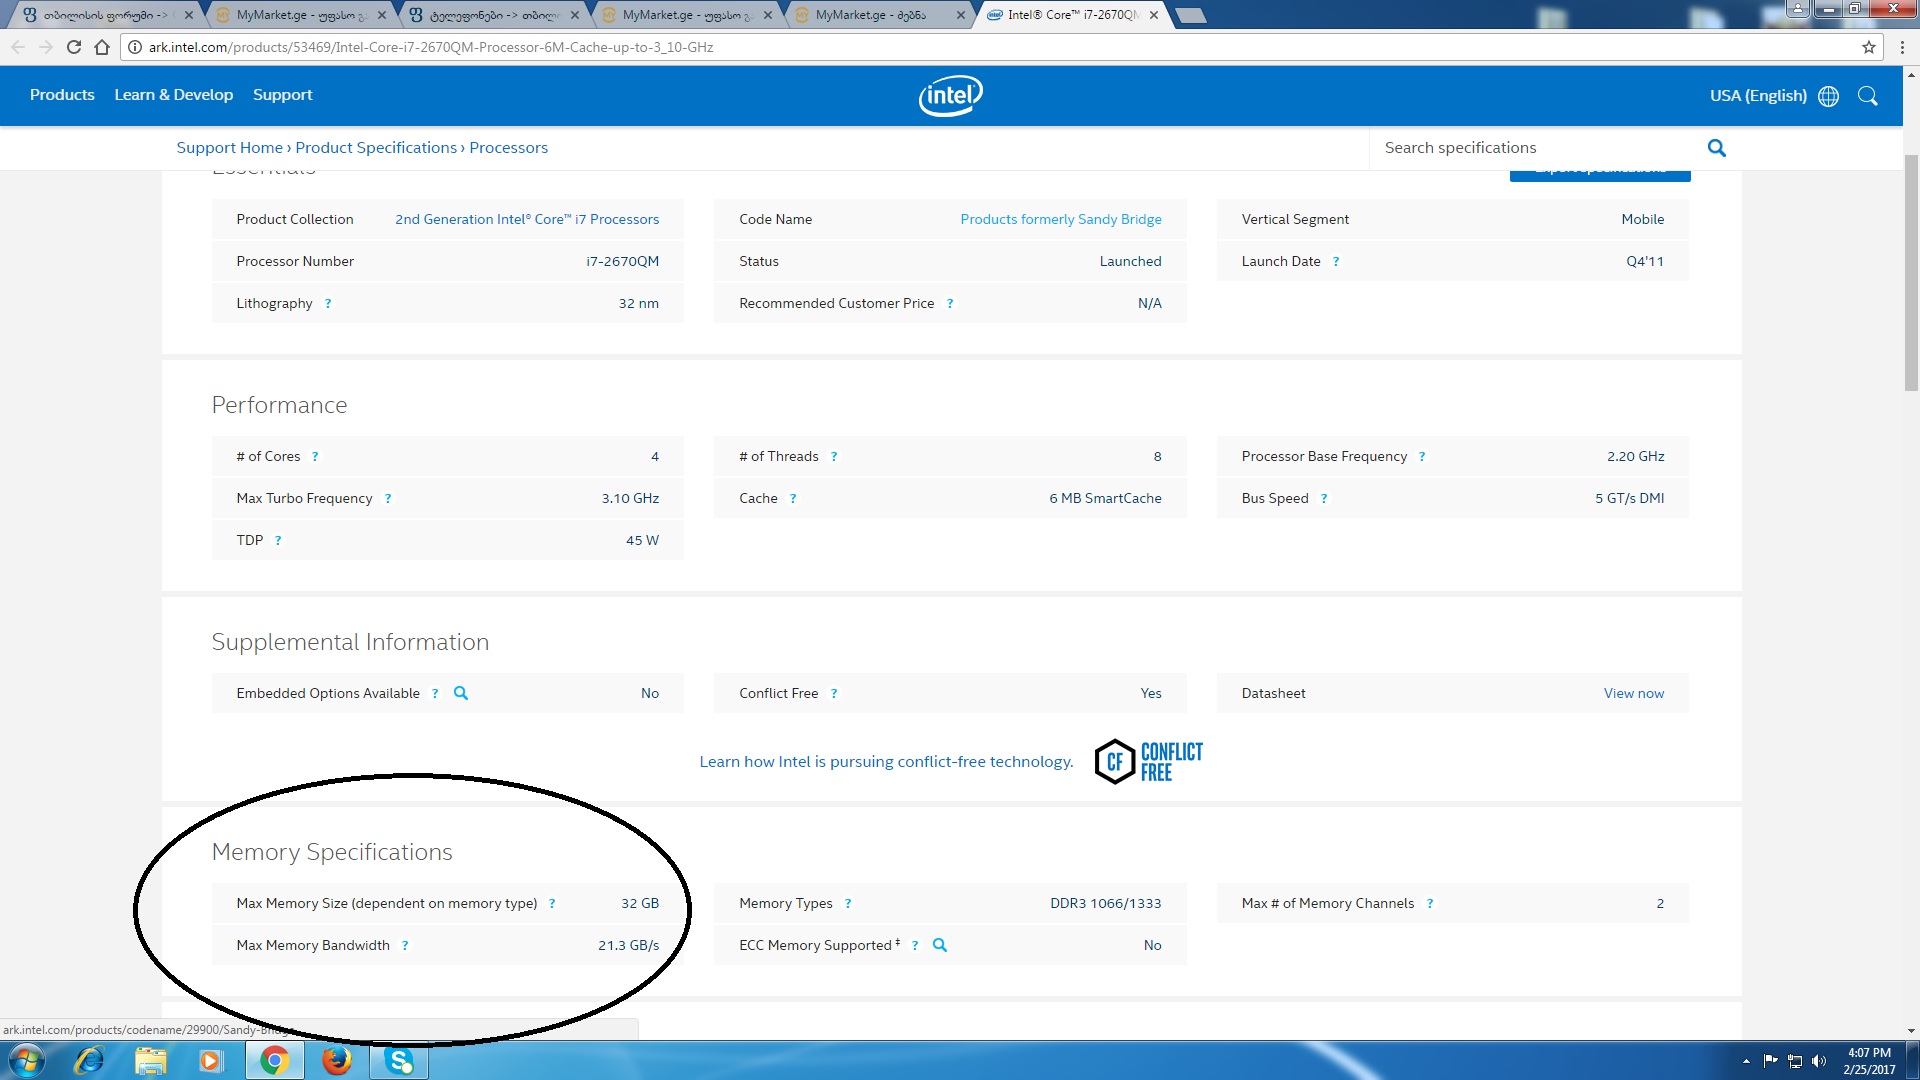Reload the page with refresh icon
The image size is (1920, 1080).
pyautogui.click(x=73, y=47)
